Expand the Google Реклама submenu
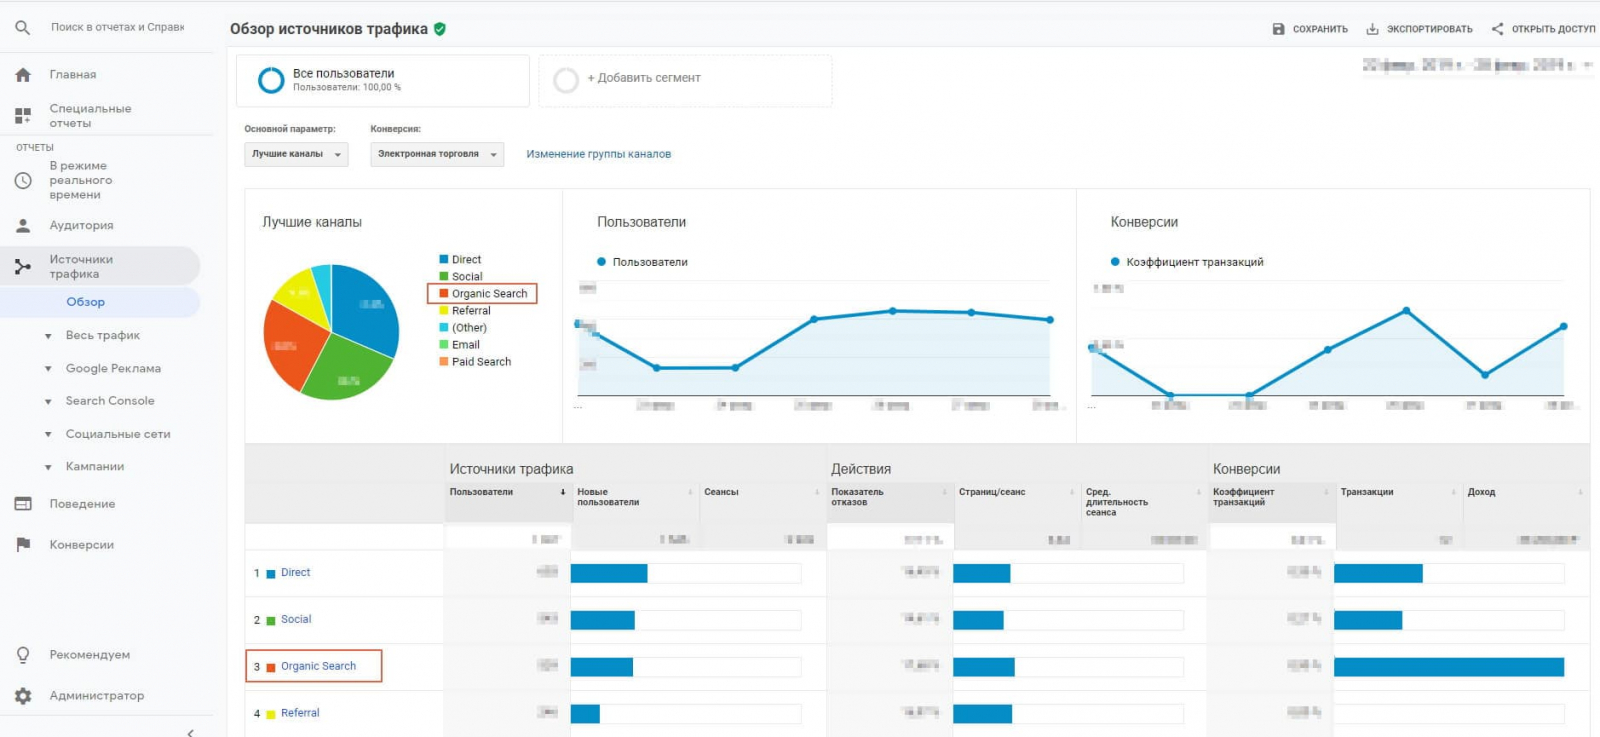 point(112,369)
